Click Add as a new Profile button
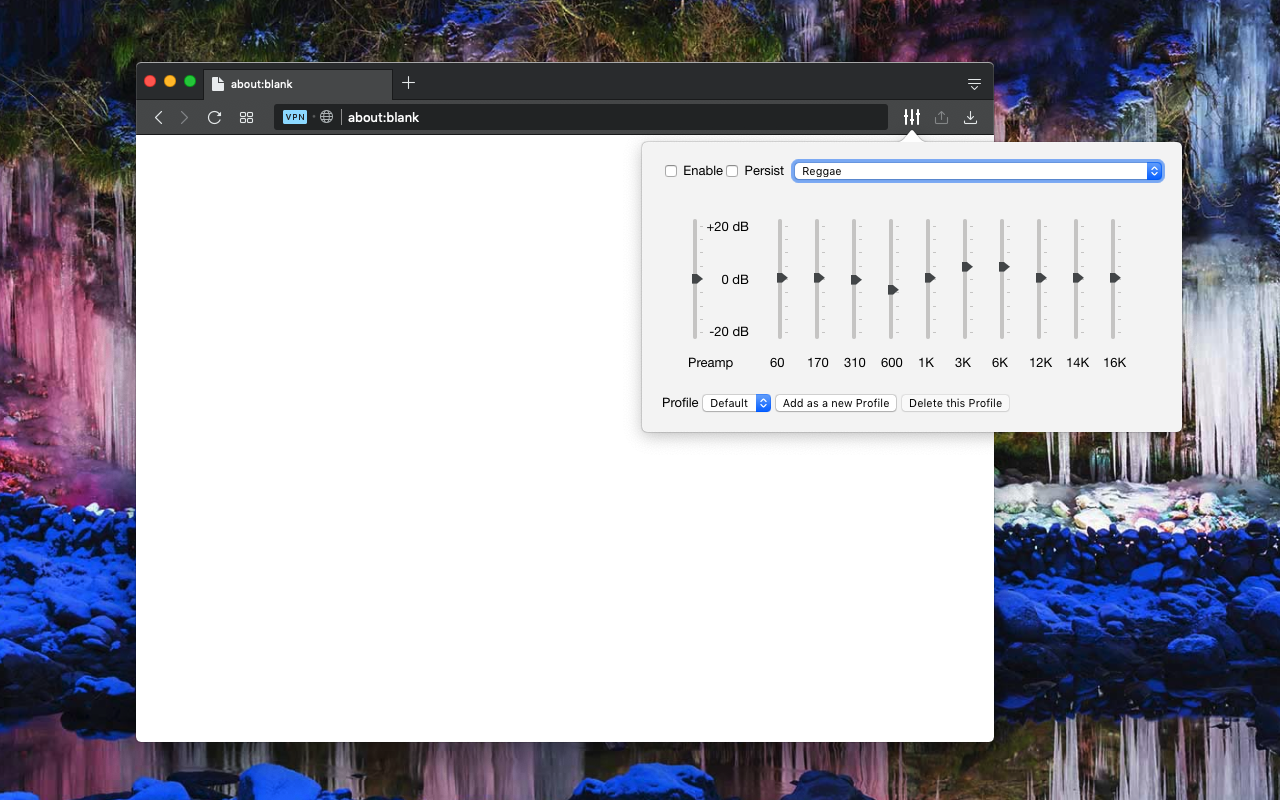Image resolution: width=1280 pixels, height=800 pixels. (835, 403)
